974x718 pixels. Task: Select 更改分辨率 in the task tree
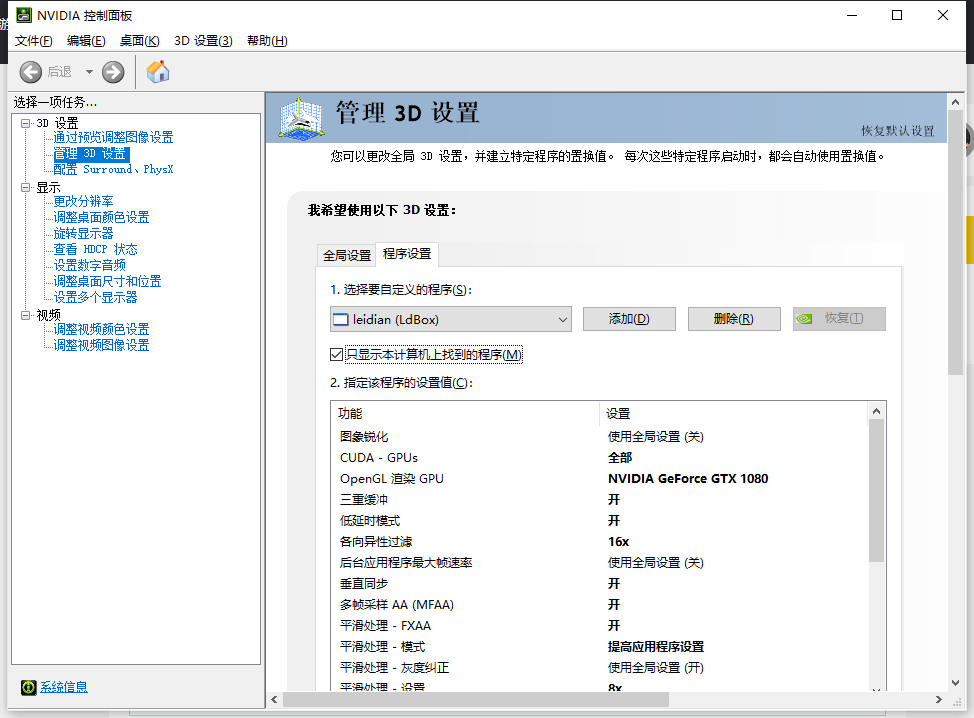coord(84,201)
